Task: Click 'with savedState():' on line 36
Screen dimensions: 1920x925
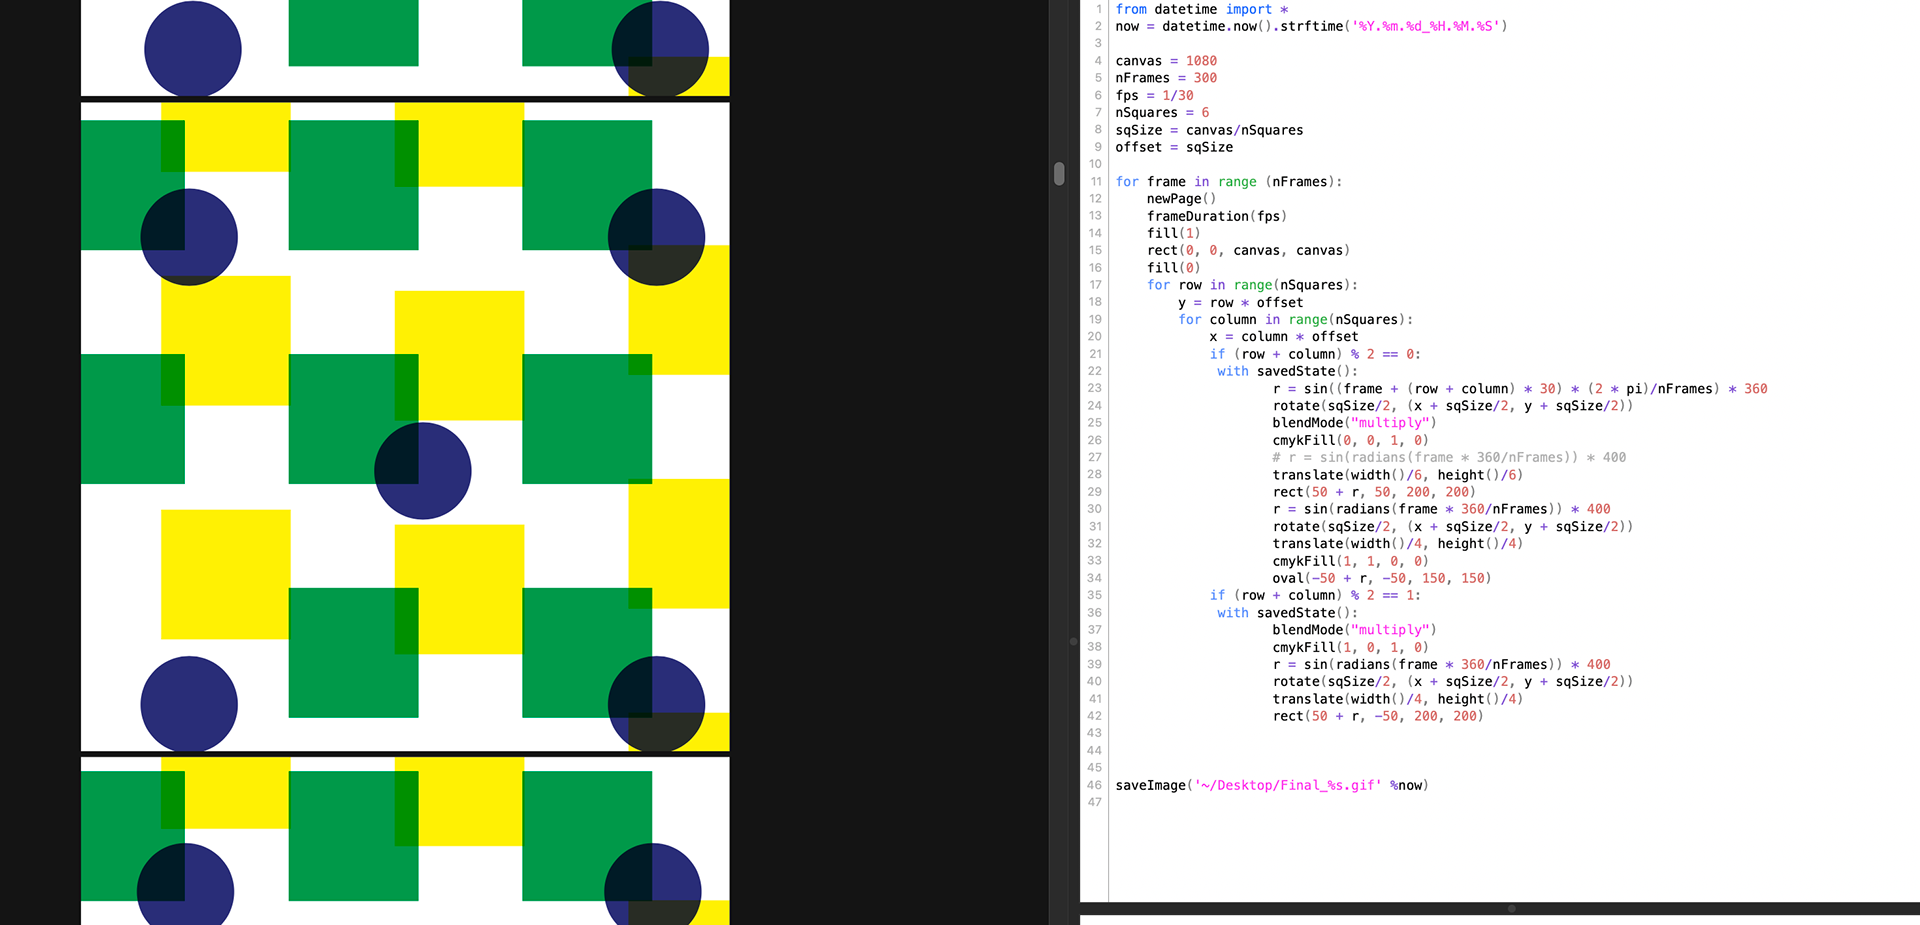Action: pos(1287,613)
